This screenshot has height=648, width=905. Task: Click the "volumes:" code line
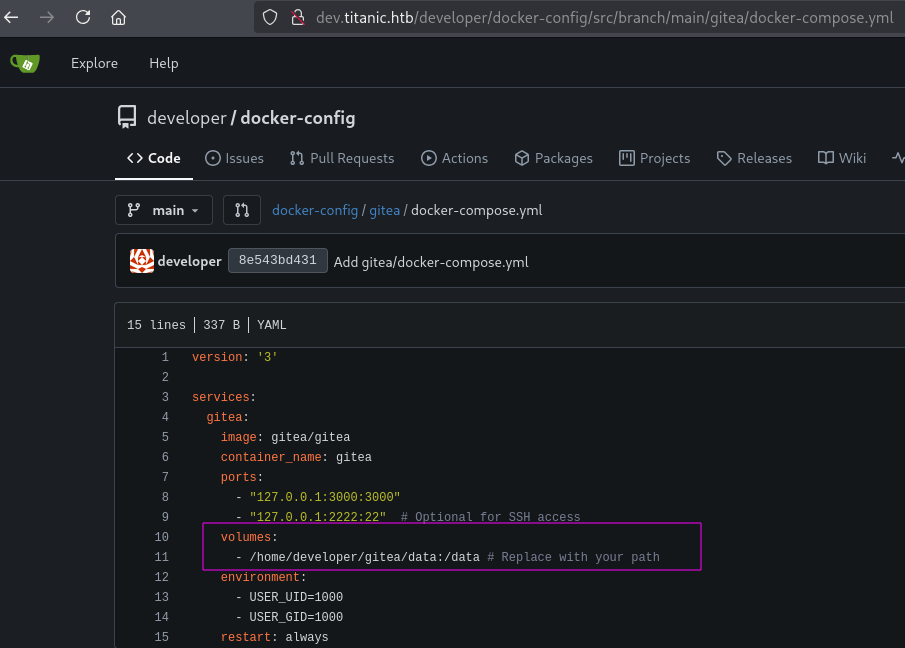click(x=249, y=537)
